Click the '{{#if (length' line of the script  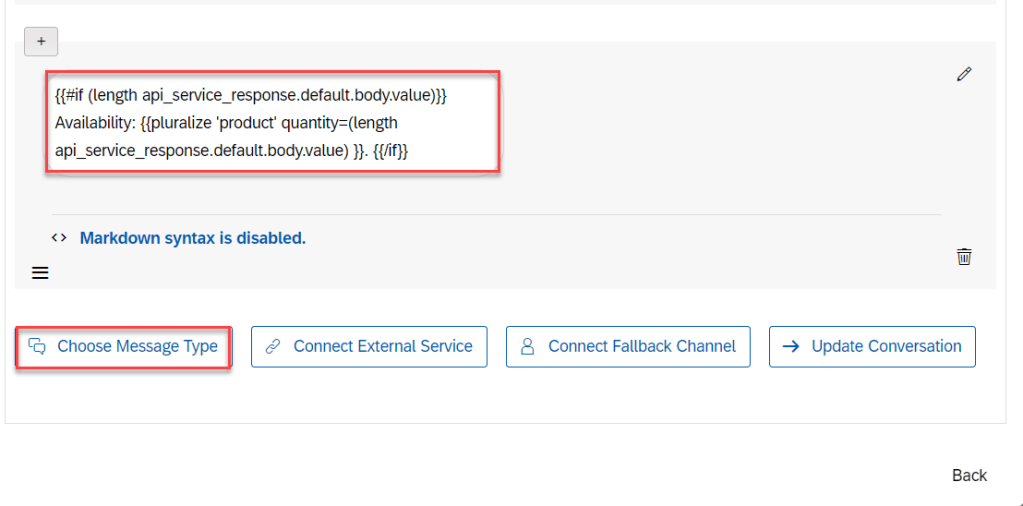coord(250,96)
